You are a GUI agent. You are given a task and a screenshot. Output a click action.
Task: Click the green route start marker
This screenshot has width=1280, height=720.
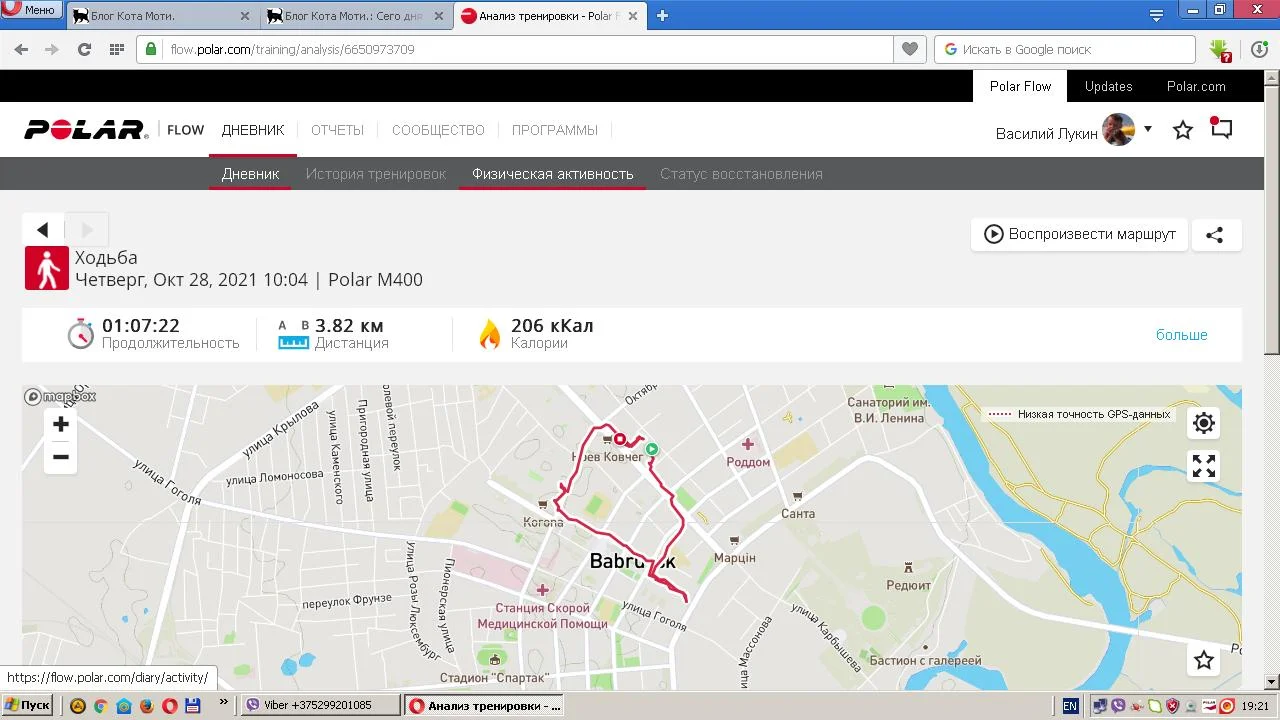[652, 450]
